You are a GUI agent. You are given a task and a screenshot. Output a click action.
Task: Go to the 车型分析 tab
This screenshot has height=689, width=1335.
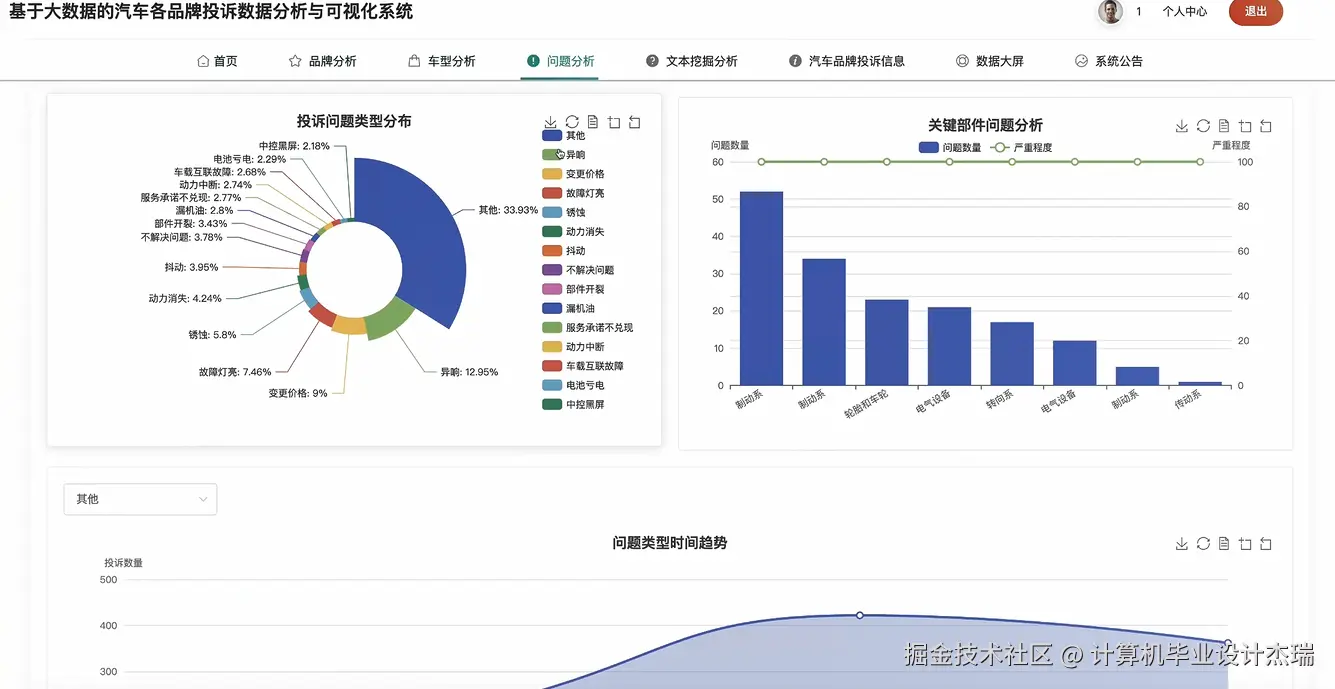441,61
